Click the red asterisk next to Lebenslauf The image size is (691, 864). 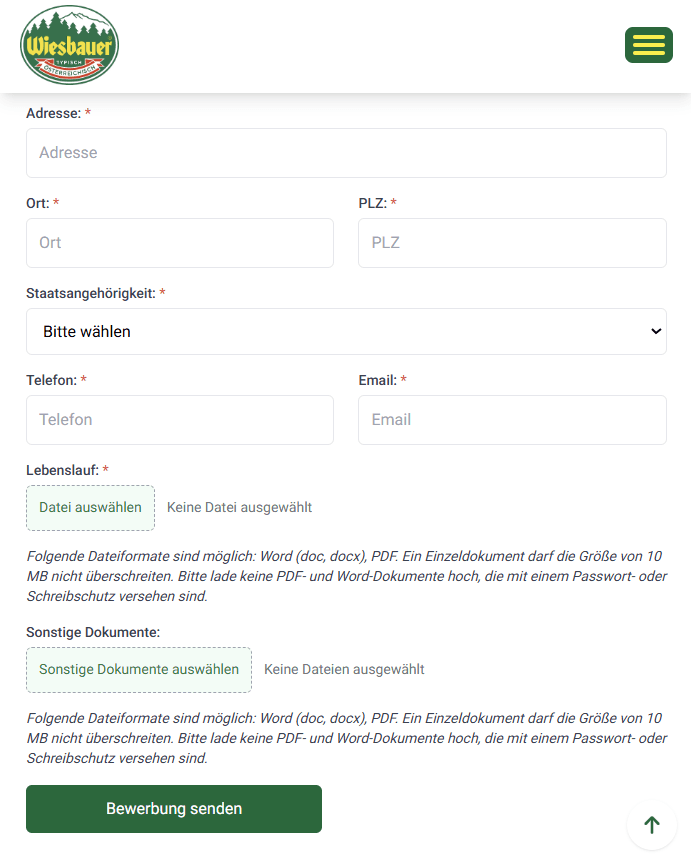[x=105, y=469]
